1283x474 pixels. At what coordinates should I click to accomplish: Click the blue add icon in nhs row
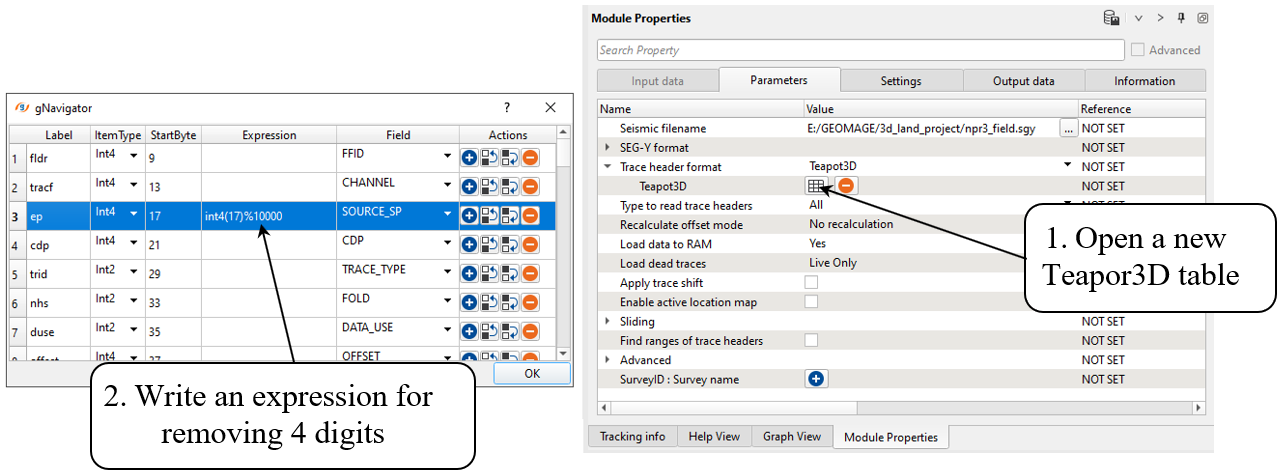(x=469, y=302)
